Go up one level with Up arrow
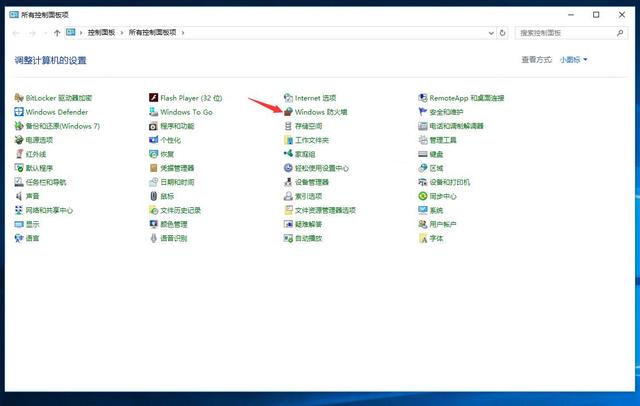 coord(57,33)
